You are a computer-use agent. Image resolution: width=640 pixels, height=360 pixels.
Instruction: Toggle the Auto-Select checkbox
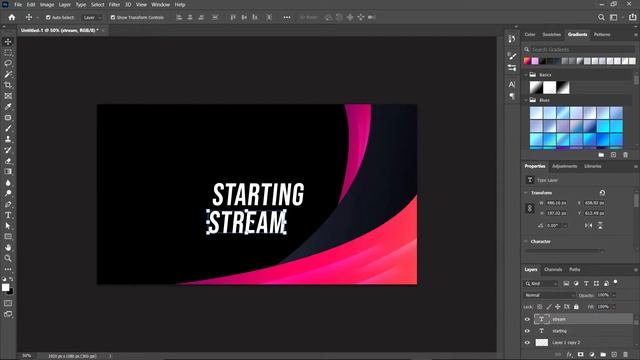(x=48, y=18)
